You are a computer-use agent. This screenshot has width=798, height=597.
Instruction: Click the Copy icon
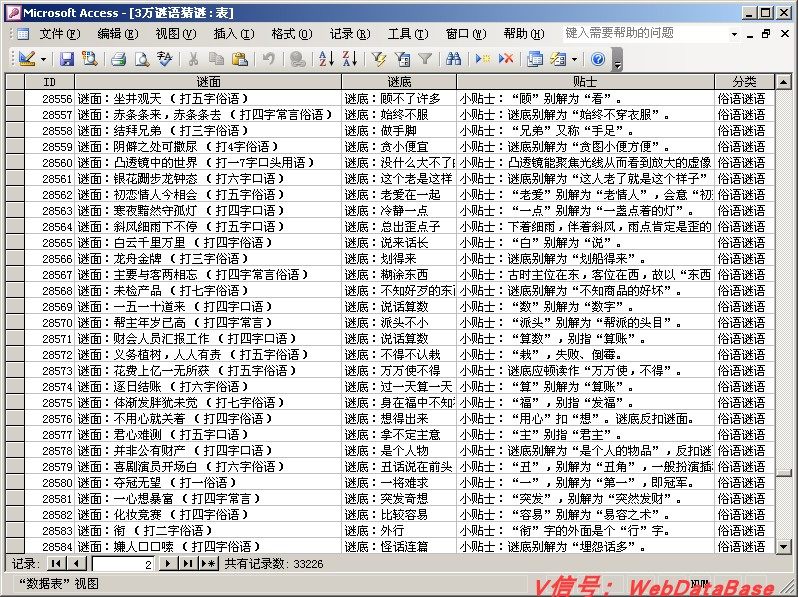tap(216, 59)
